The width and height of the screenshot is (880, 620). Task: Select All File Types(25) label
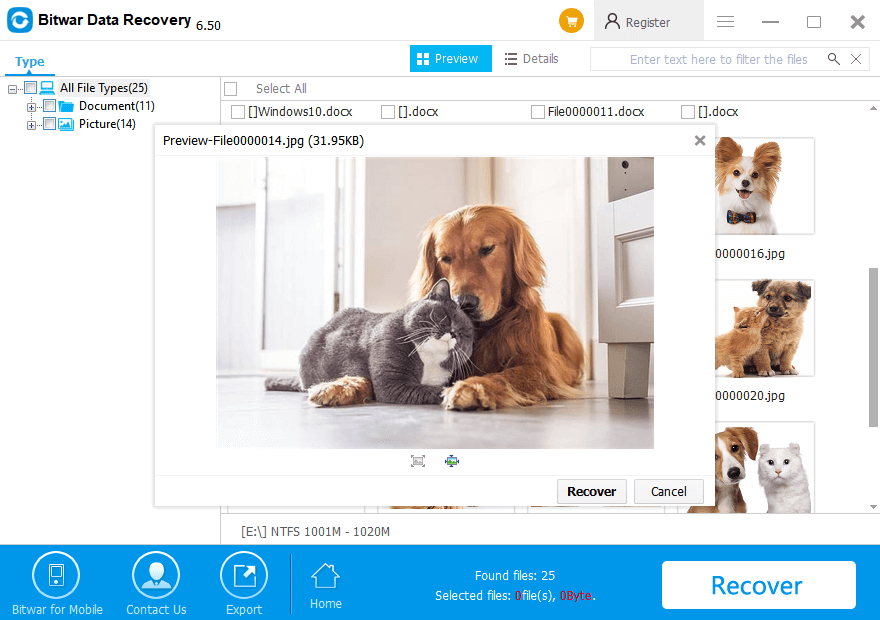[104, 88]
